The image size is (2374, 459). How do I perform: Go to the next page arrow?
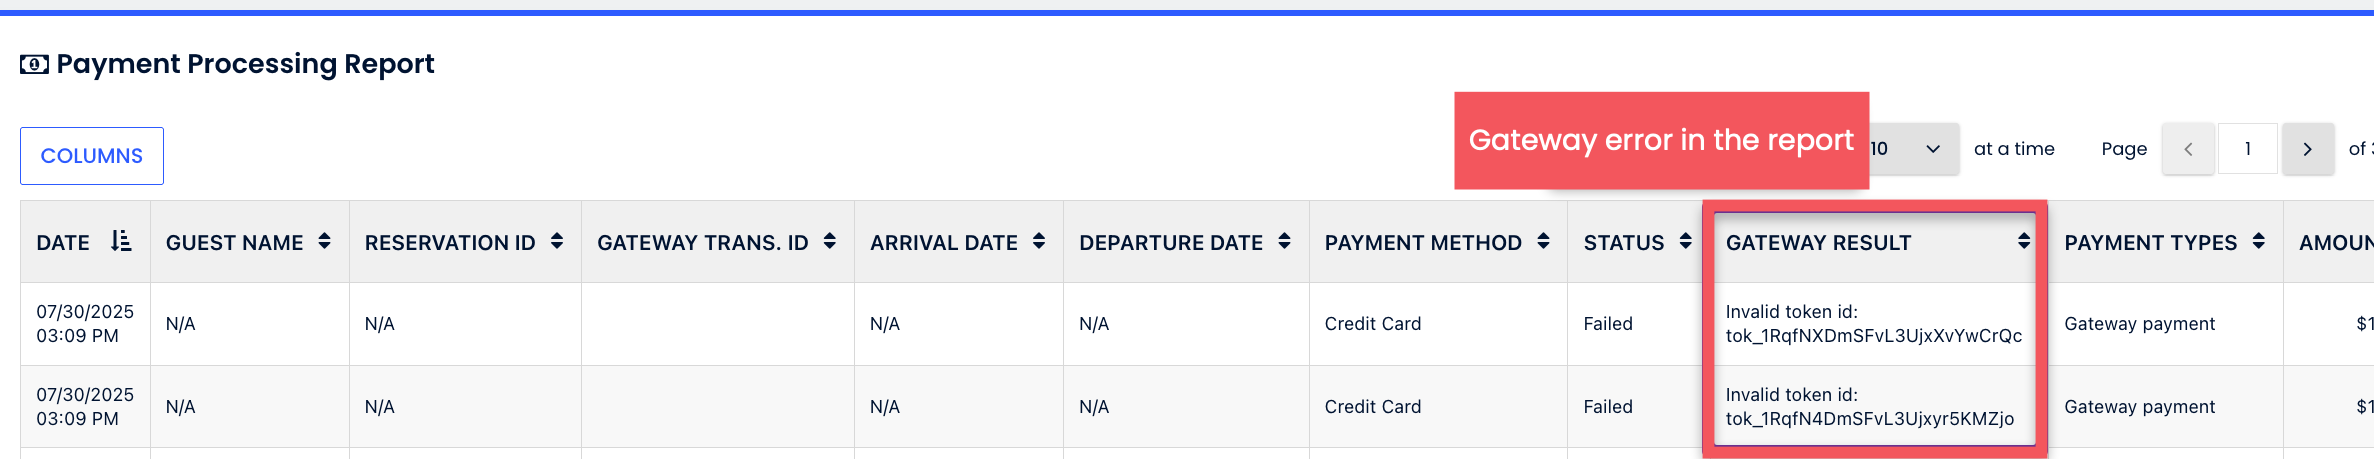(x=2307, y=149)
